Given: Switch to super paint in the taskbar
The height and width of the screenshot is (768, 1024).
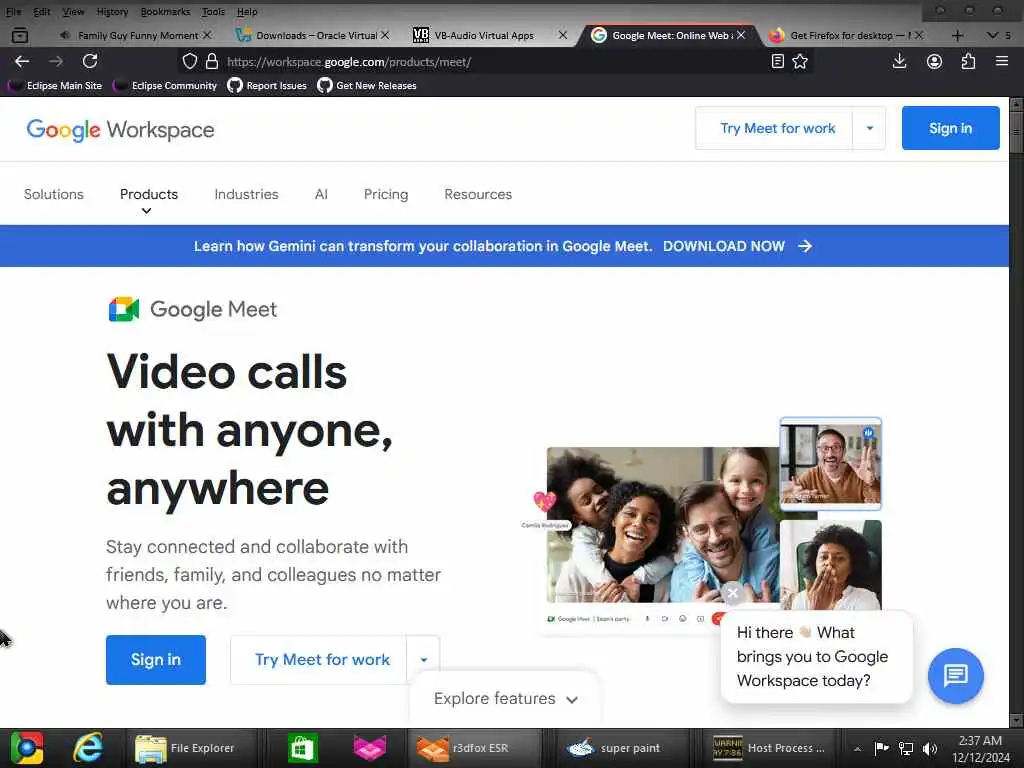Looking at the screenshot, I should [624, 748].
